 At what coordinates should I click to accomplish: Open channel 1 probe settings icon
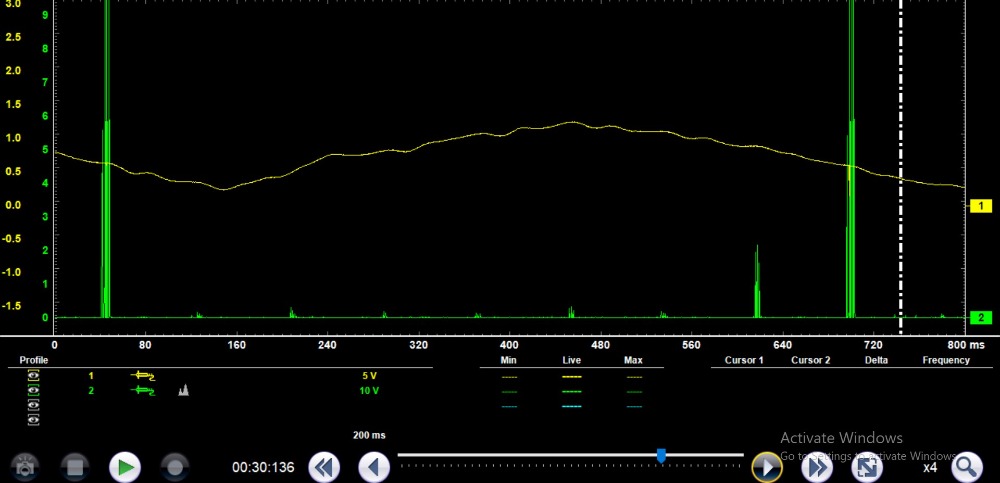click(144, 376)
